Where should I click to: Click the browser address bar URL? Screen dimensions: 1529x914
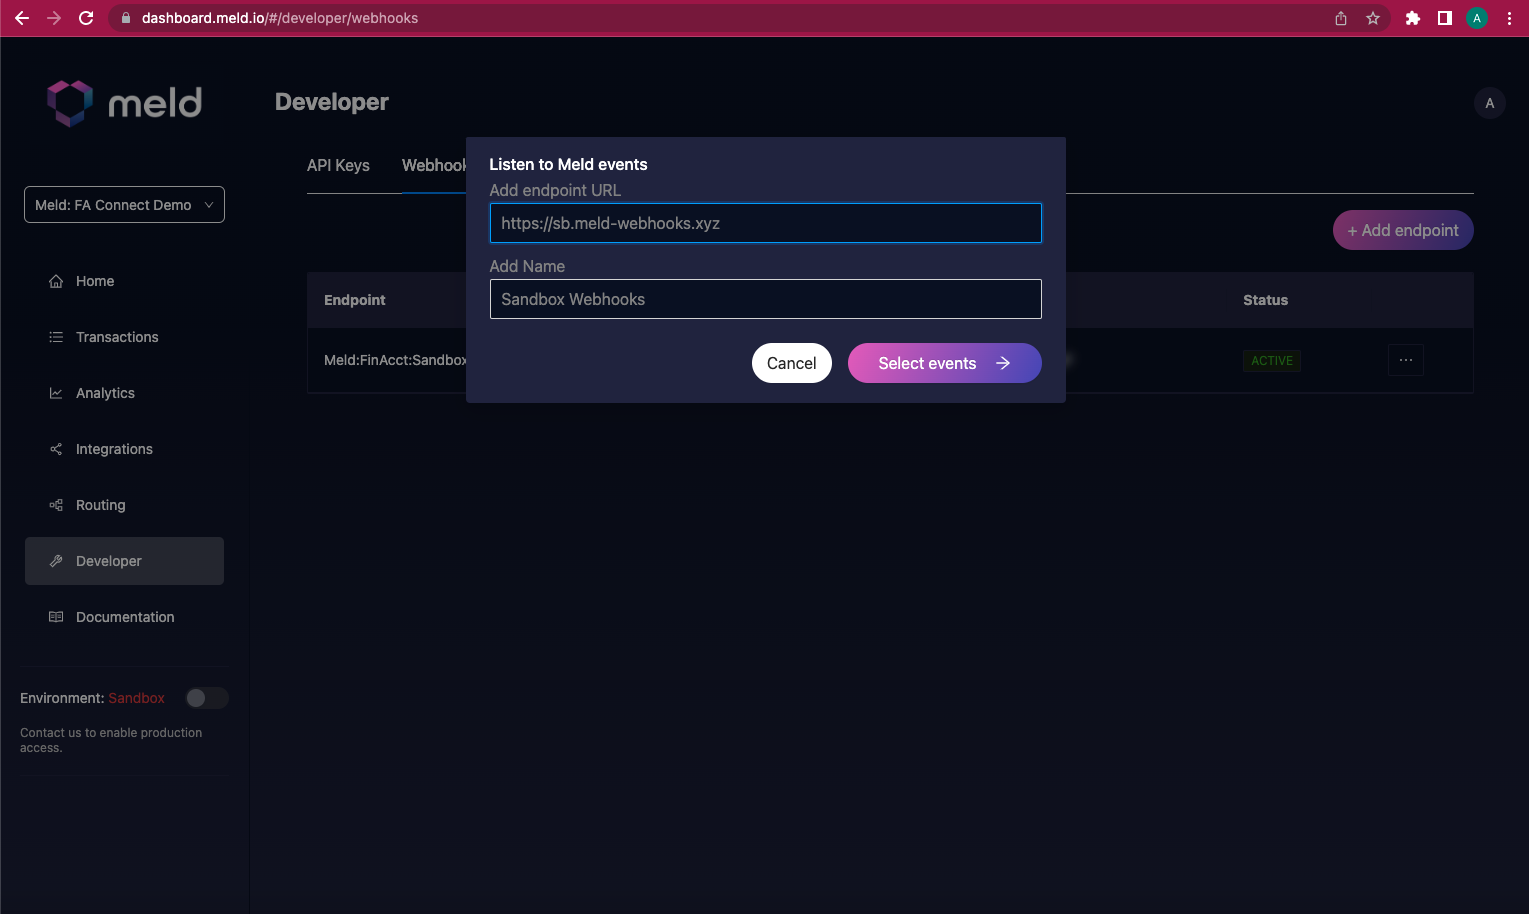tap(280, 18)
